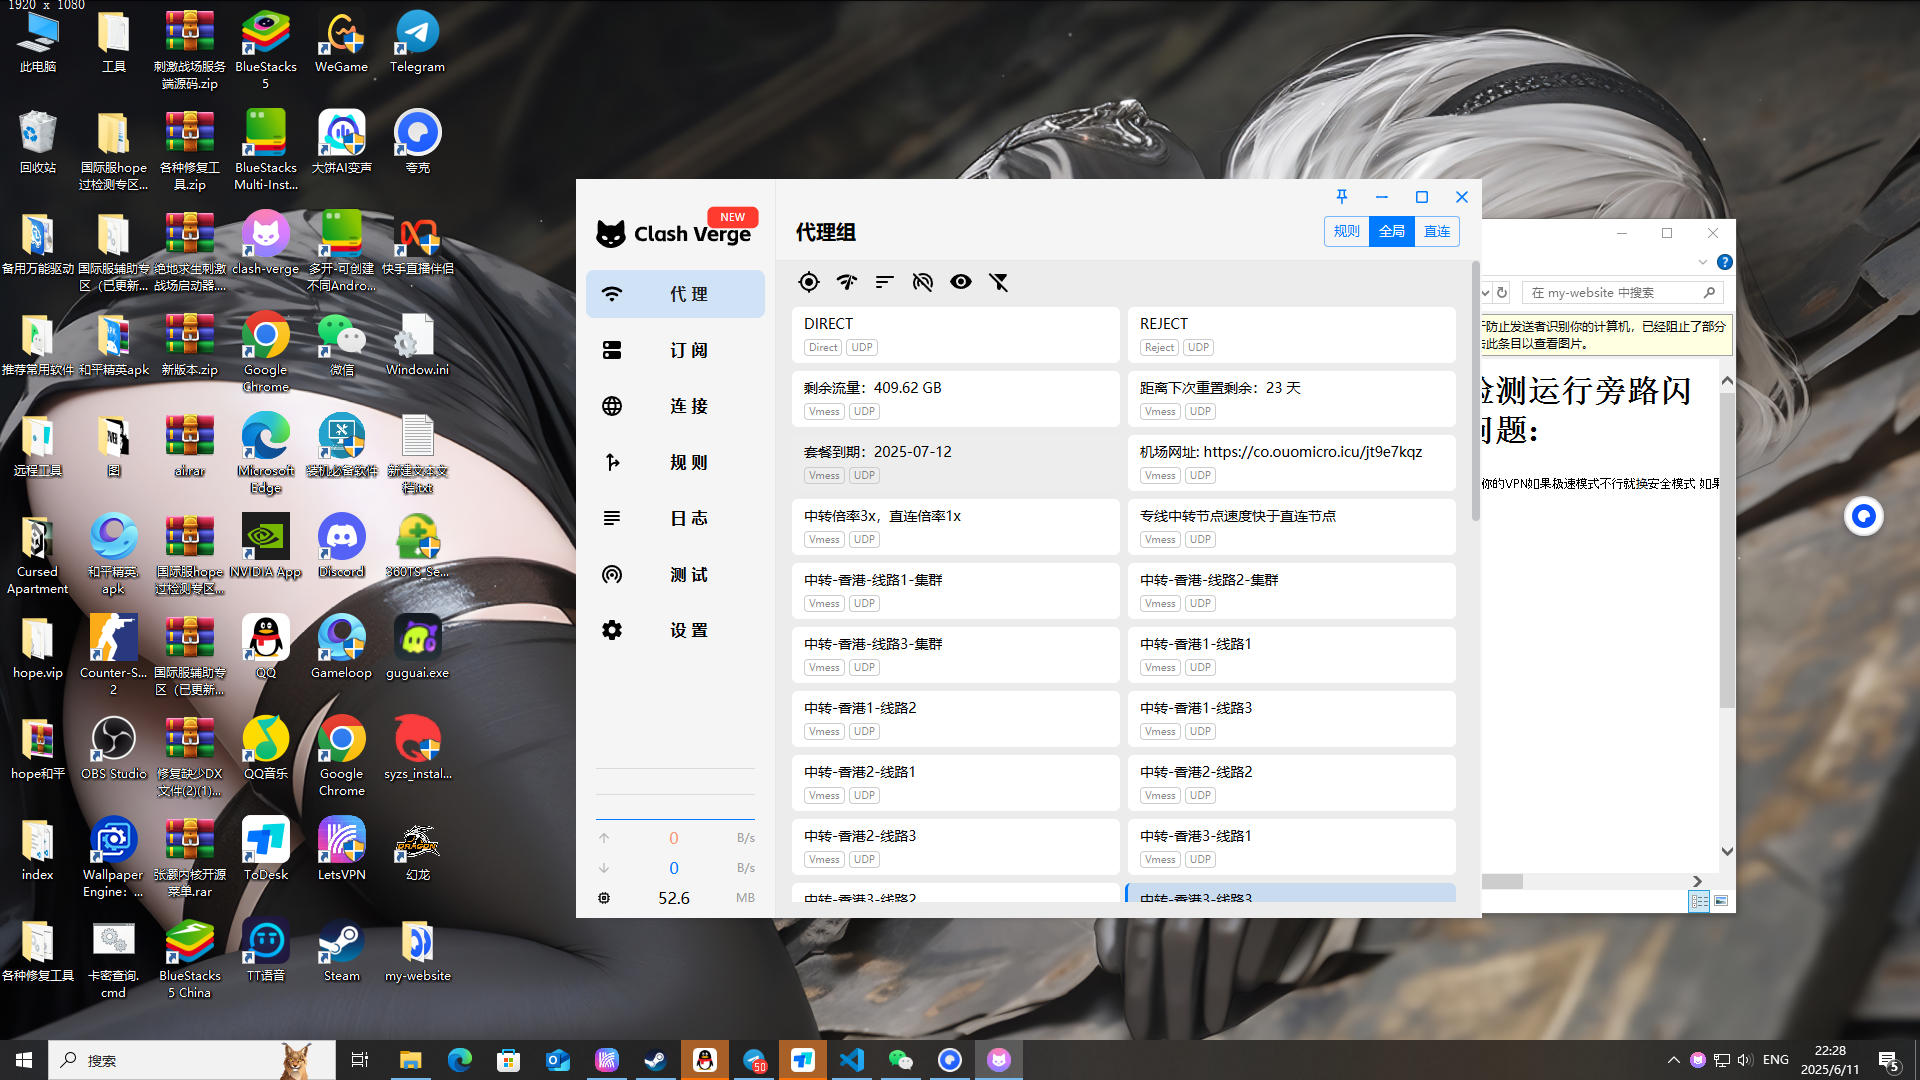Show hidden system tray icons
1920x1080 pixels.
click(x=1673, y=1060)
